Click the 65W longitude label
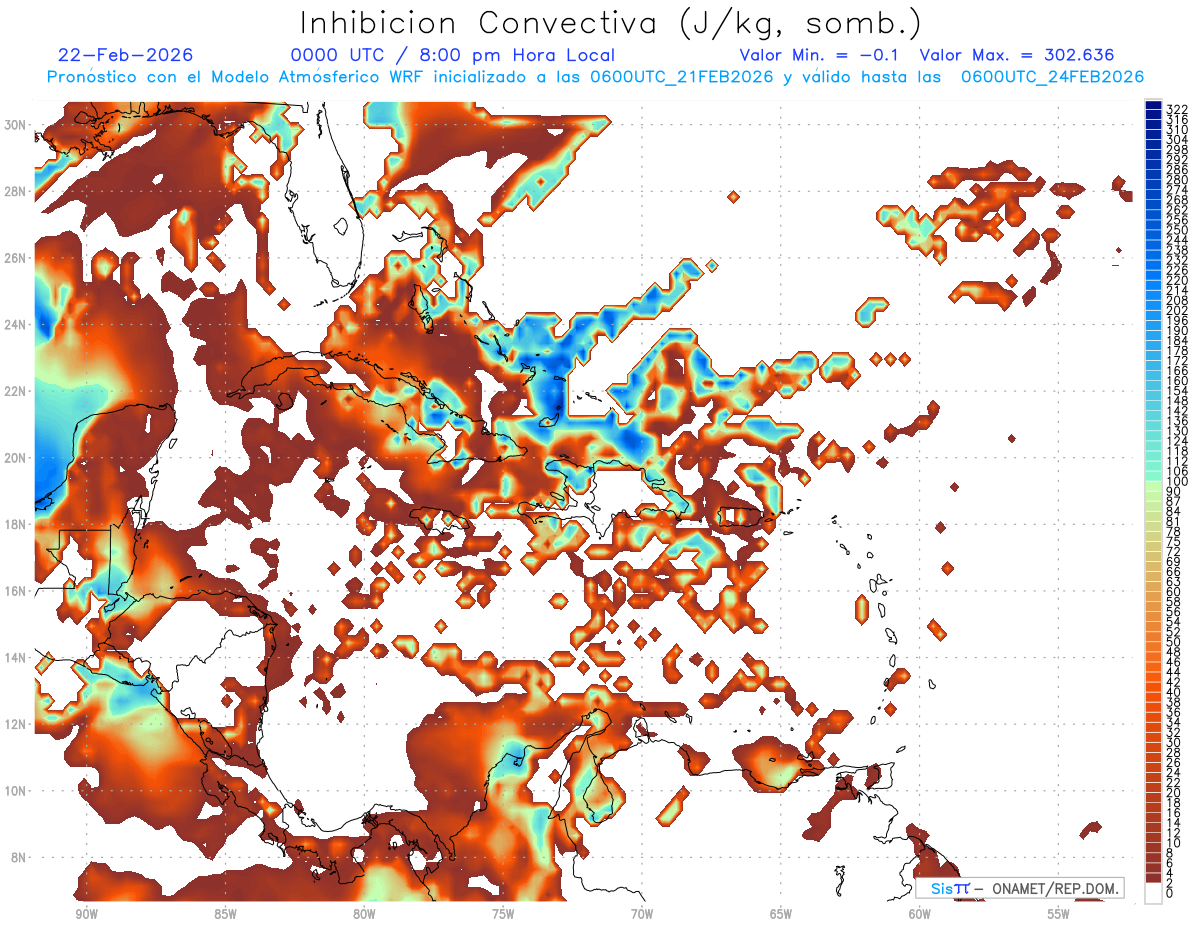 pos(781,914)
